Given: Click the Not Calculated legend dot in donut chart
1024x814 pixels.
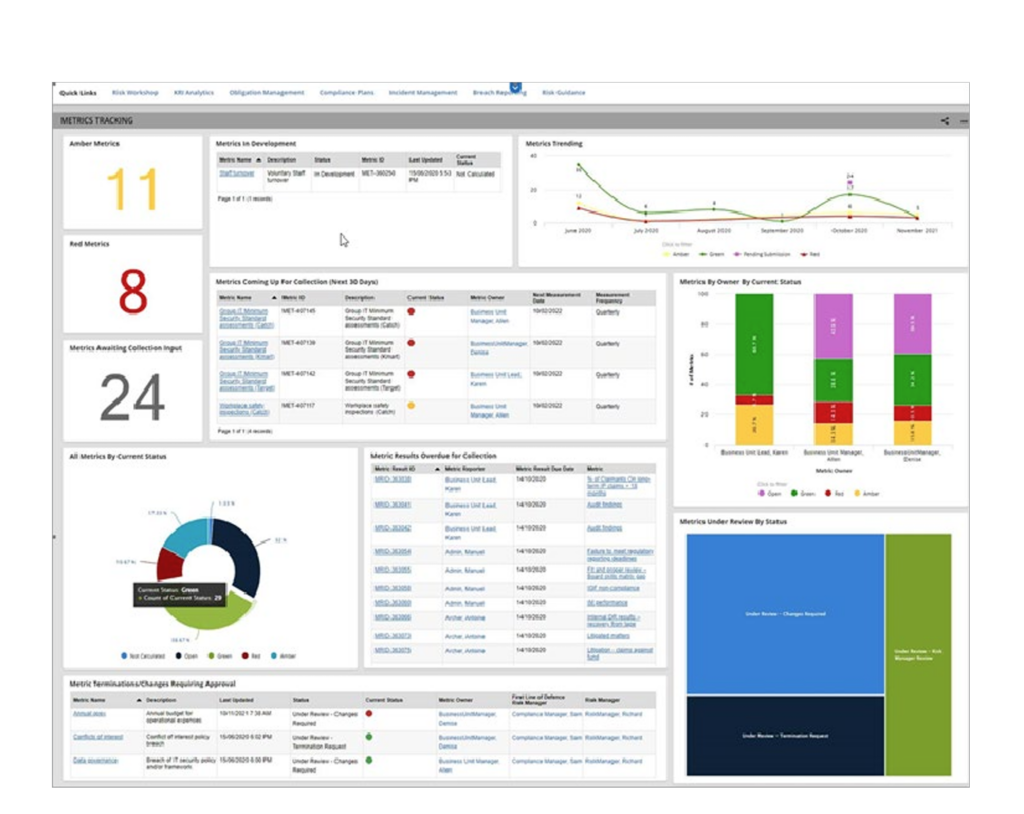Looking at the screenshot, I should (x=124, y=656).
